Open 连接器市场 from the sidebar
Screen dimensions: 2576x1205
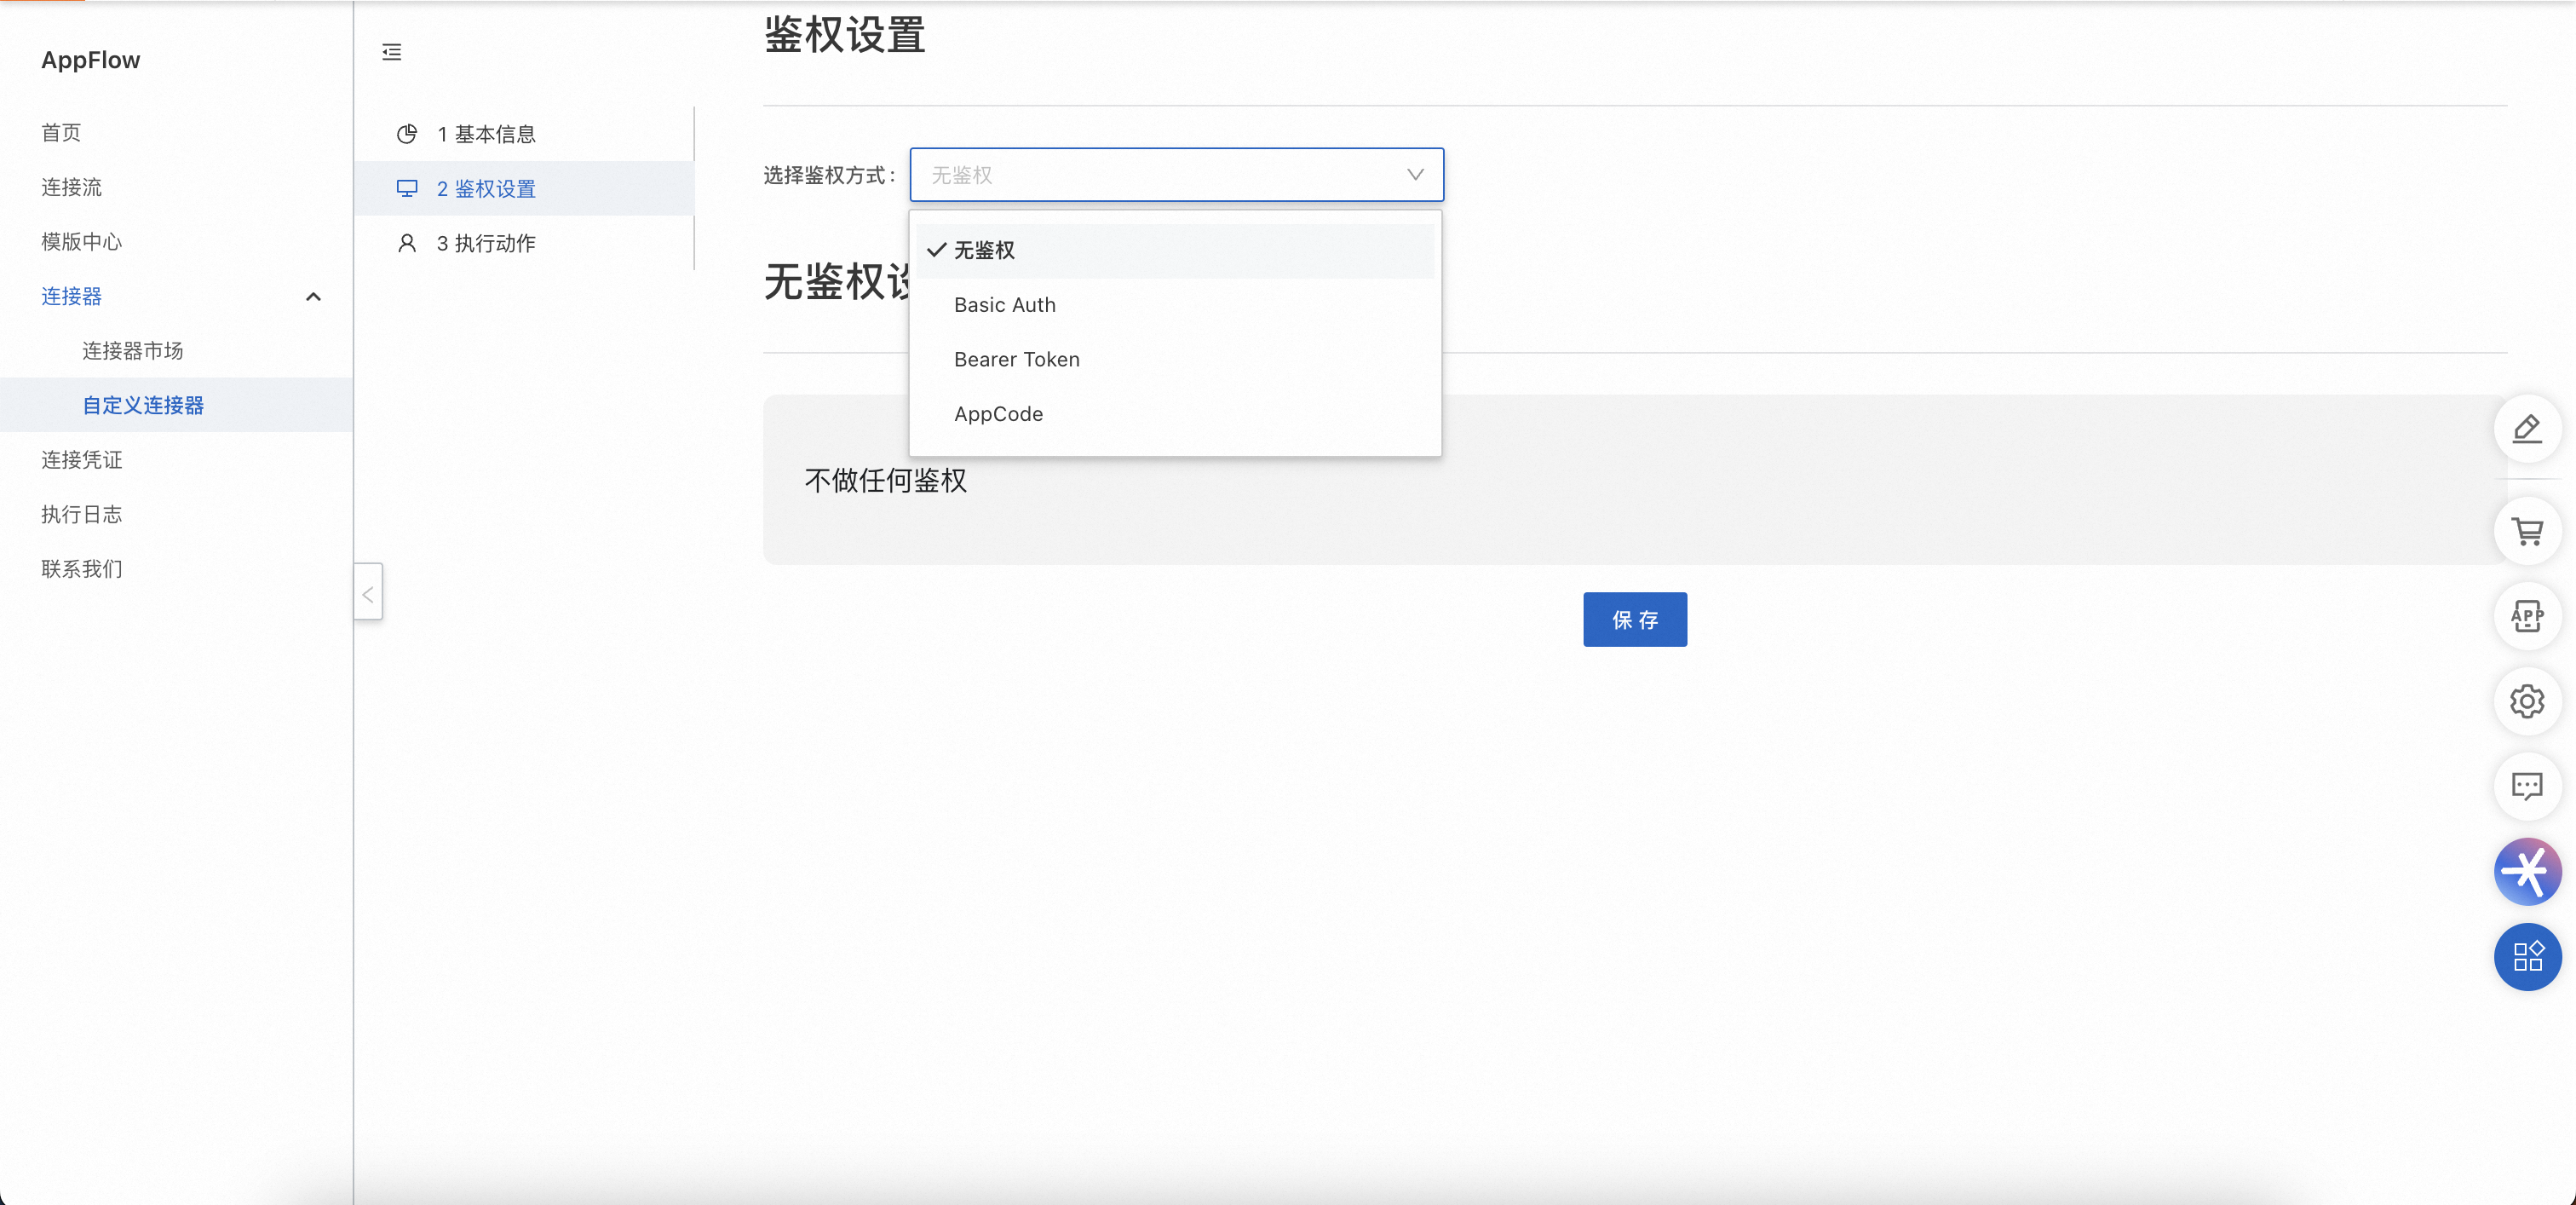click(x=130, y=350)
